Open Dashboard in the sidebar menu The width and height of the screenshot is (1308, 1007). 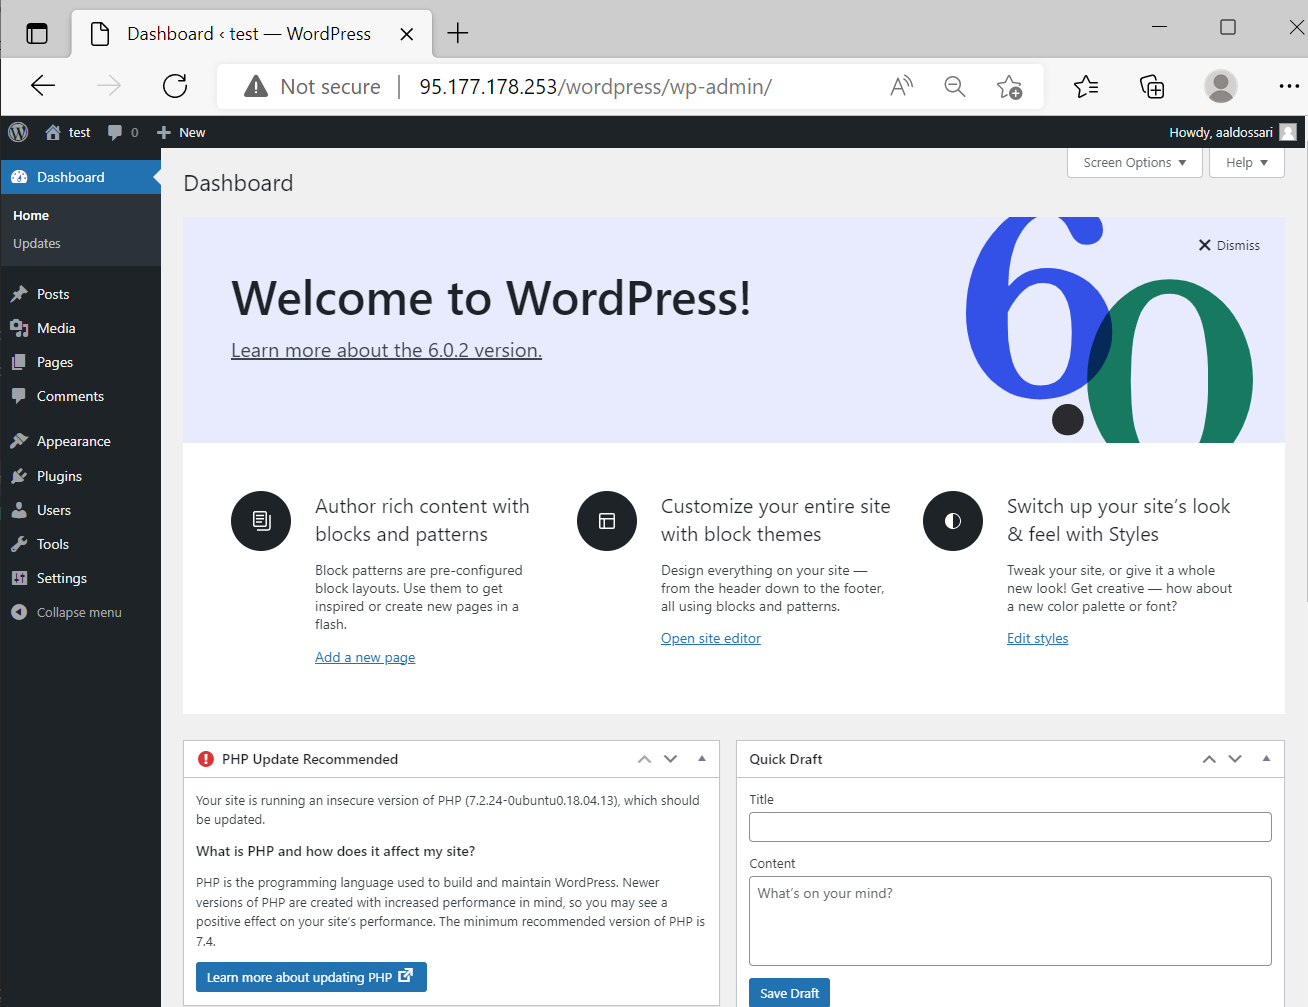pos(80,177)
